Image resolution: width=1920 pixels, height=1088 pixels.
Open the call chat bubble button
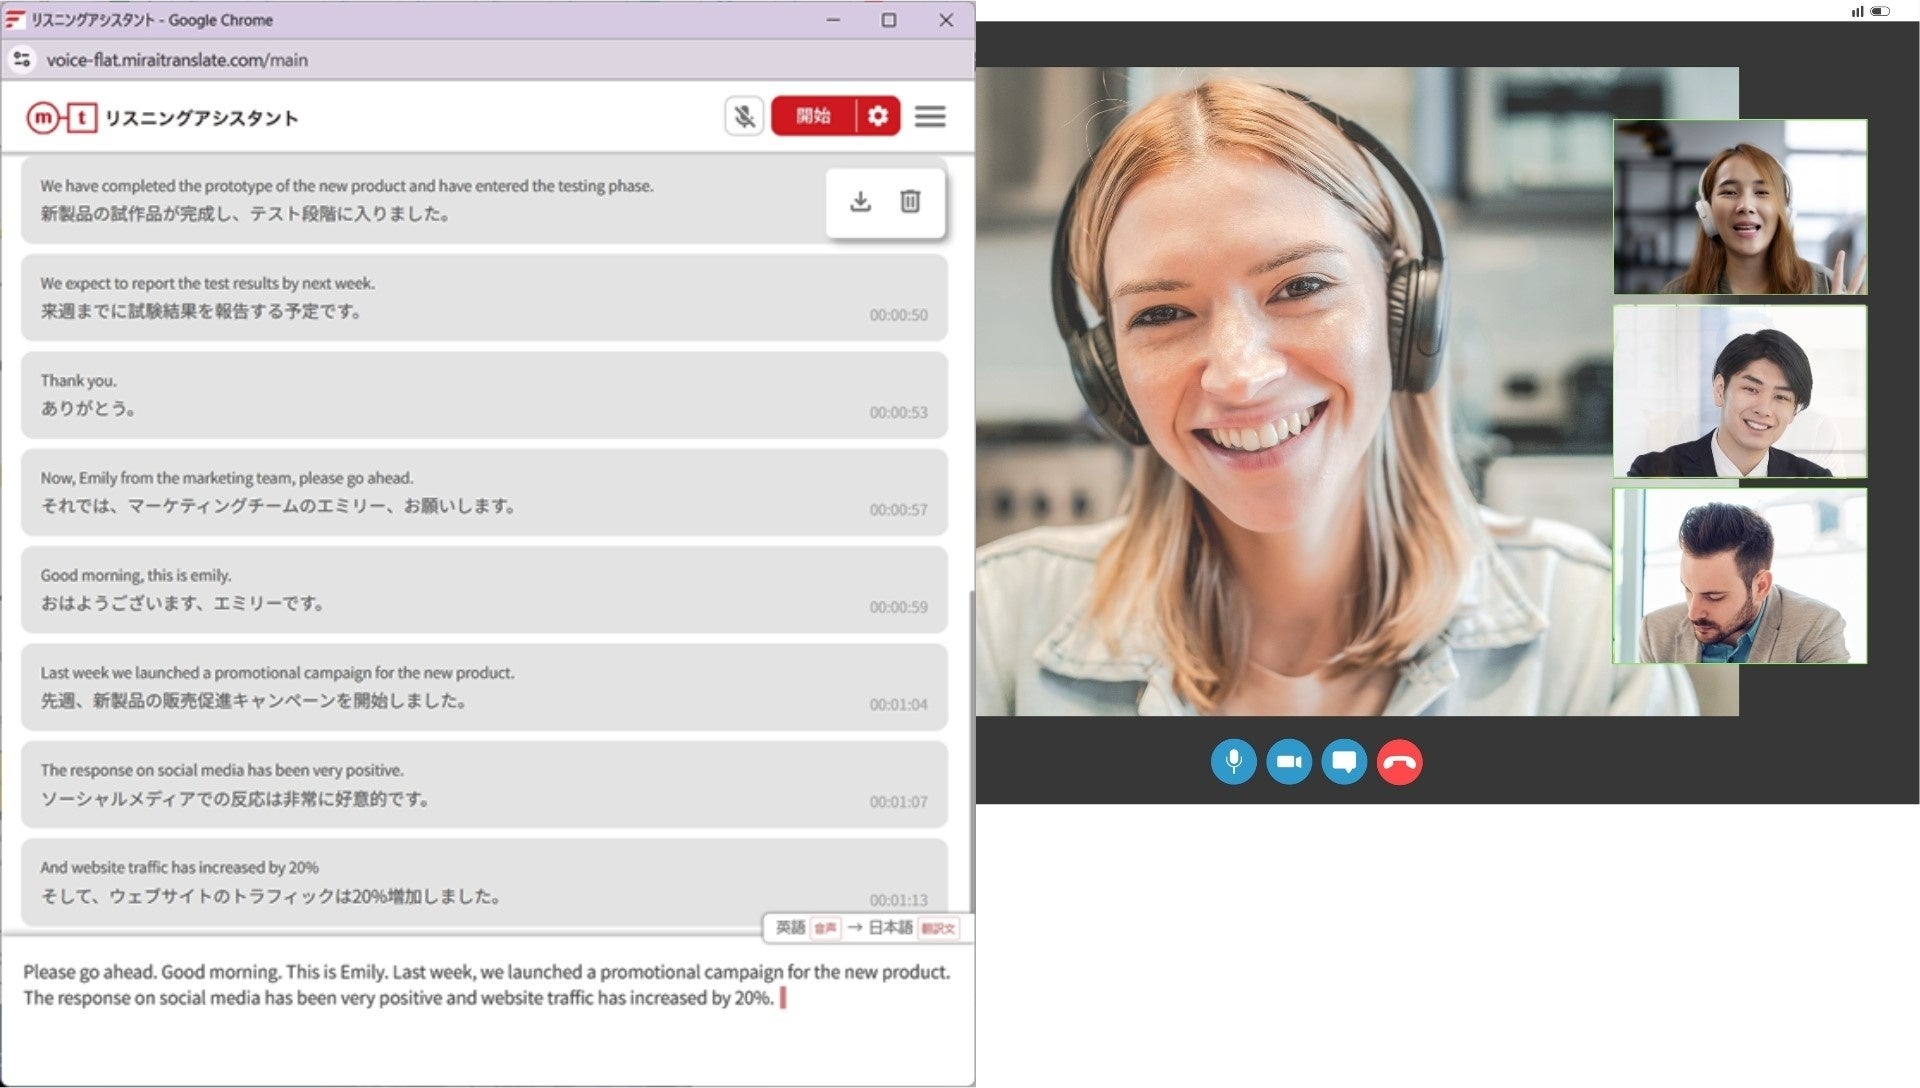coord(1344,762)
